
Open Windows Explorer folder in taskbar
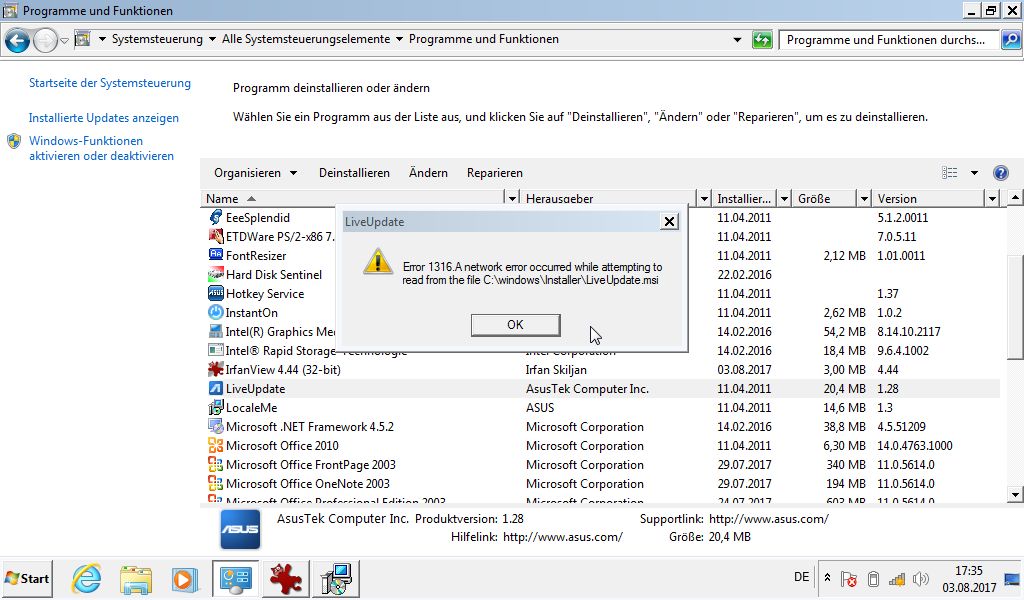click(135, 579)
